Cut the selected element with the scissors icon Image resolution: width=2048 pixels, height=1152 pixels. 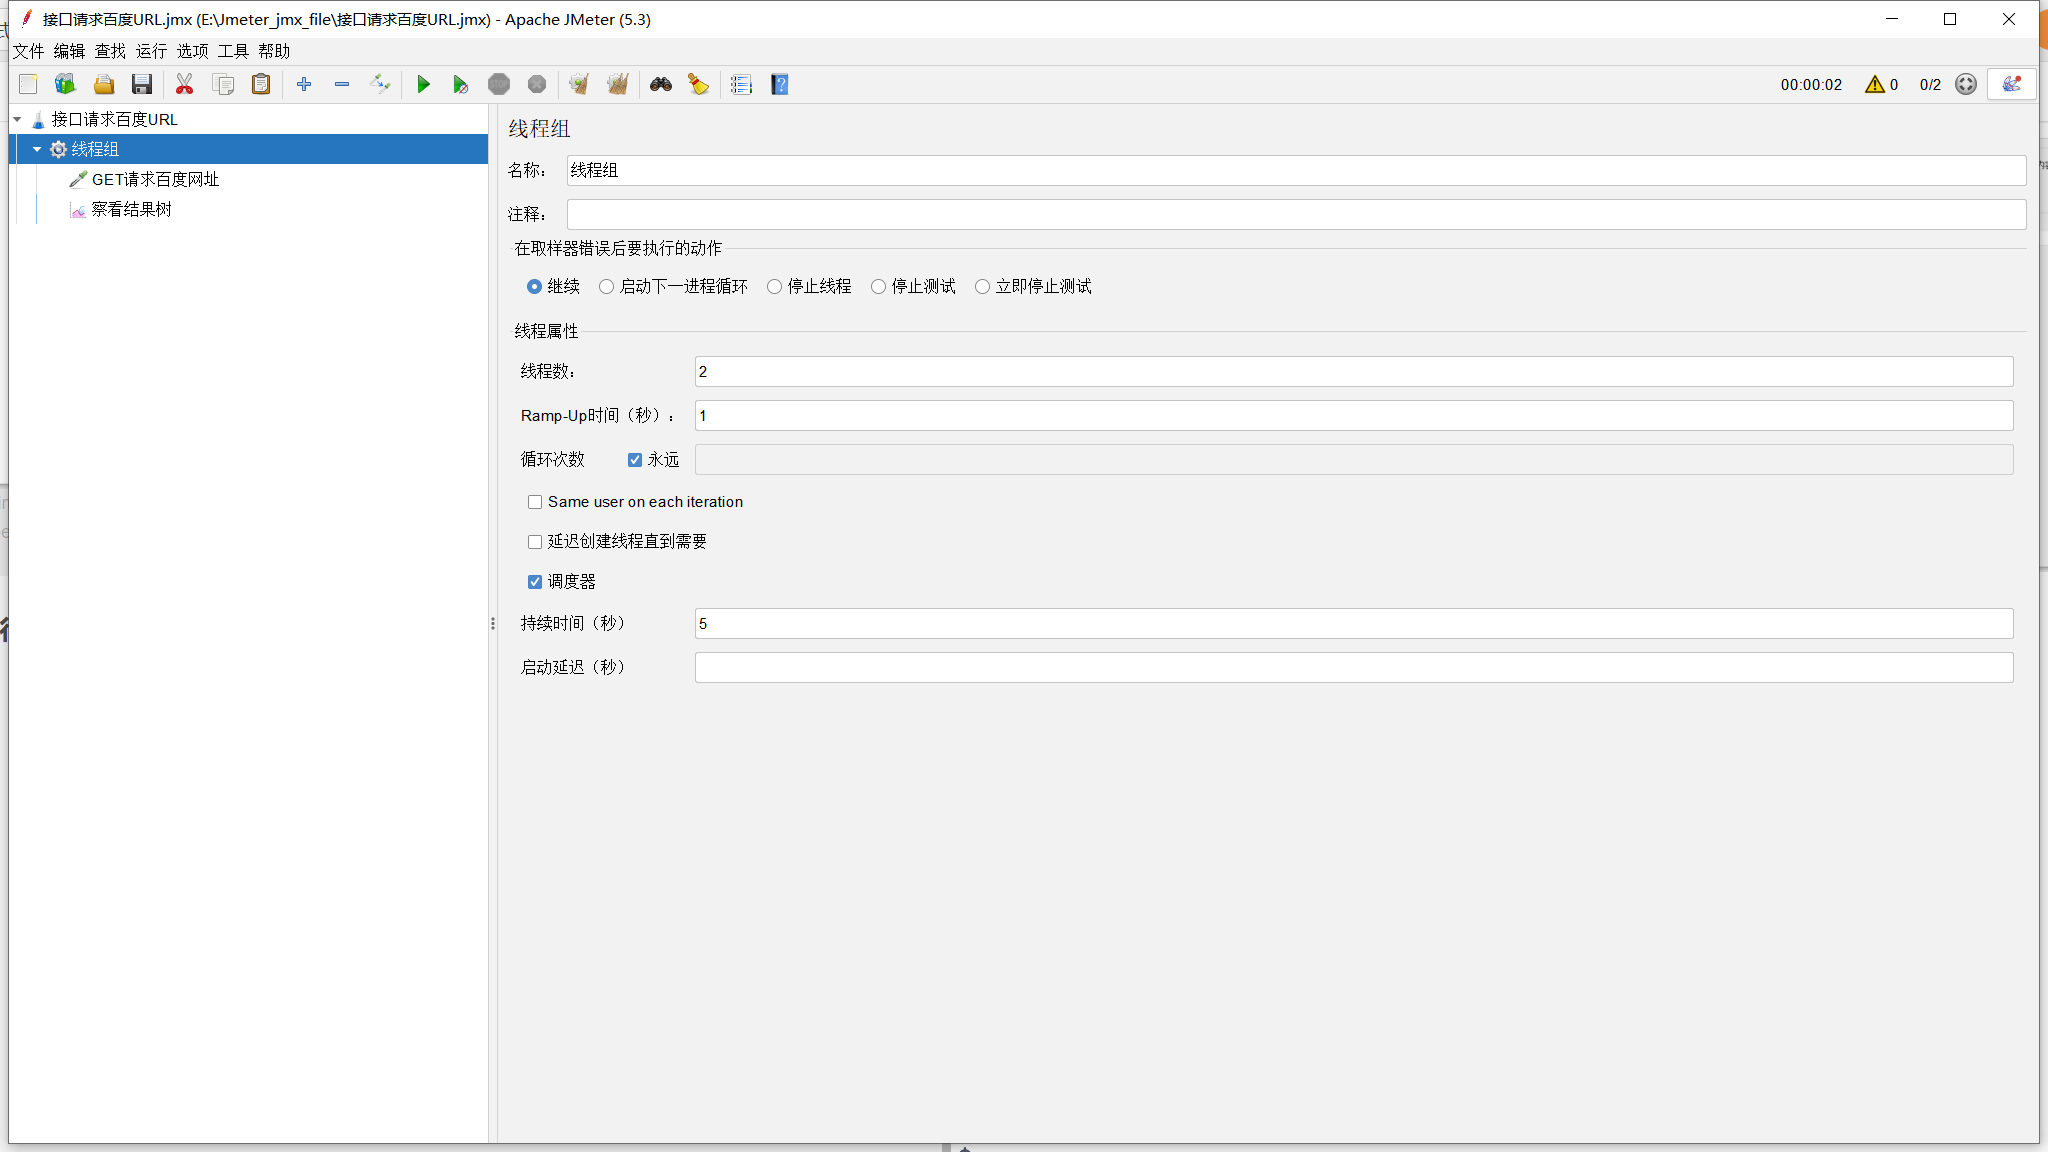(184, 84)
